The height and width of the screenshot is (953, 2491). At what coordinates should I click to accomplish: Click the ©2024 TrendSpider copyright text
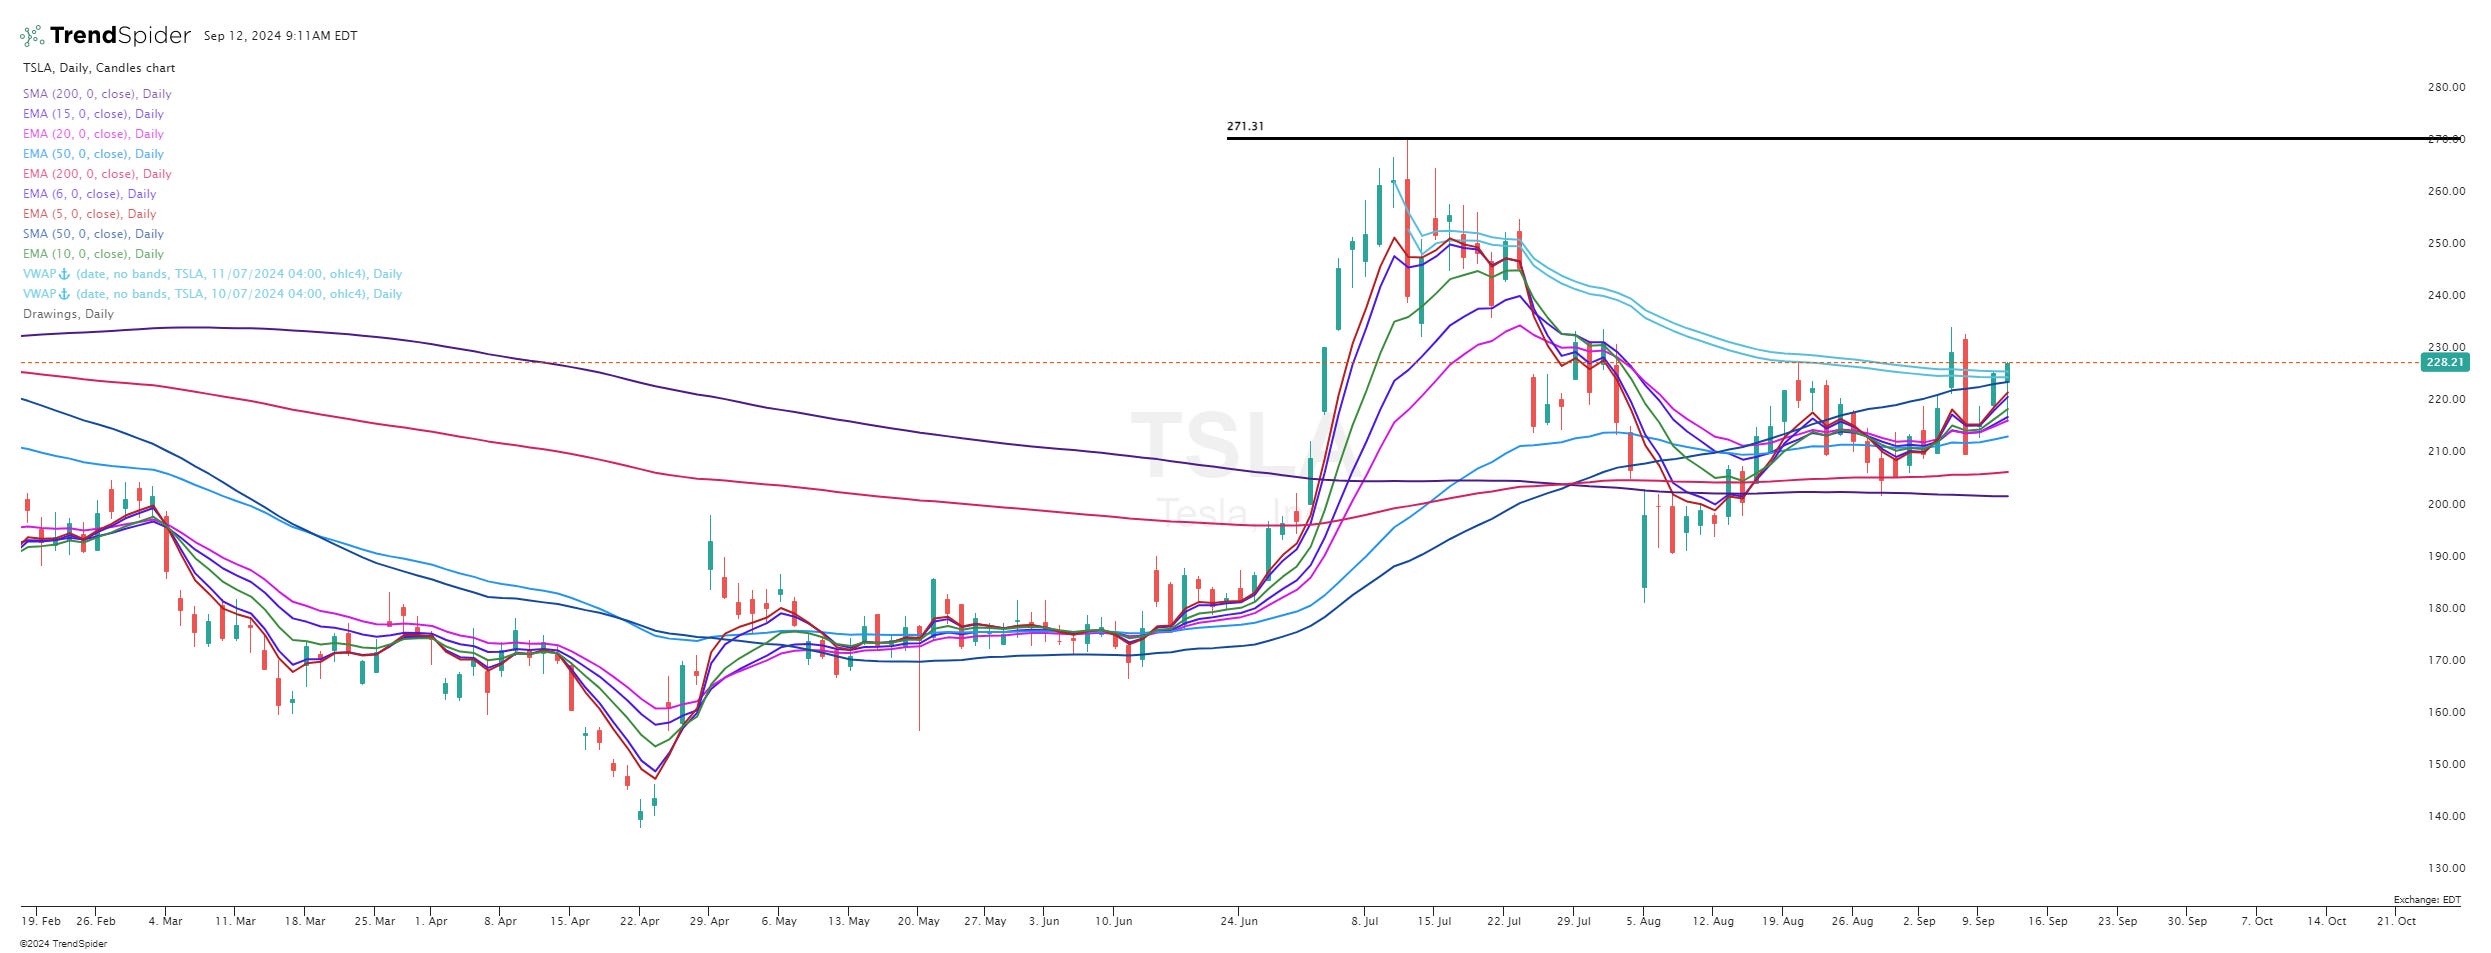point(63,944)
